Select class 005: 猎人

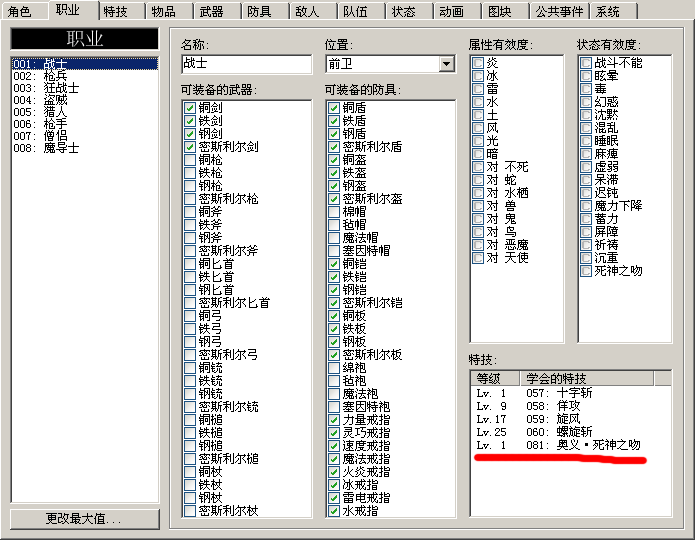(84, 112)
